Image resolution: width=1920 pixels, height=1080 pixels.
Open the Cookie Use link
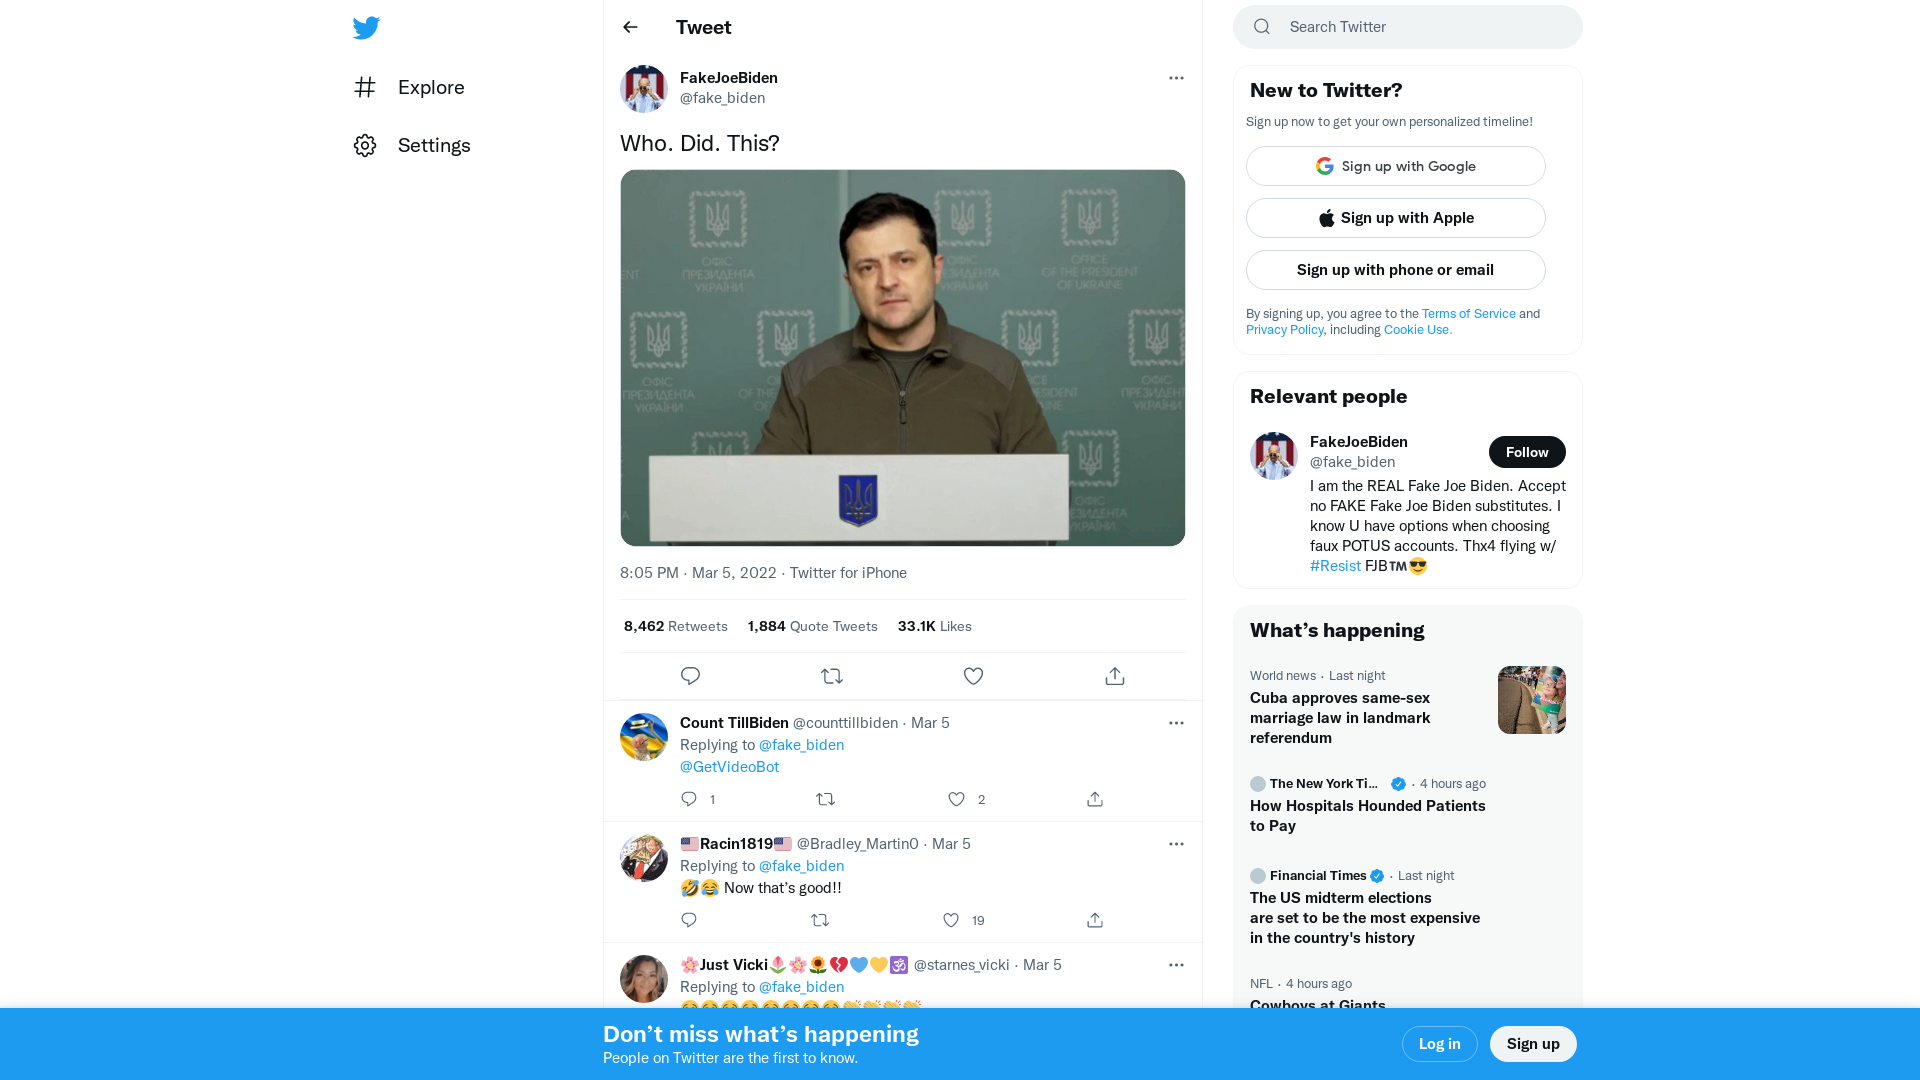(x=1418, y=330)
